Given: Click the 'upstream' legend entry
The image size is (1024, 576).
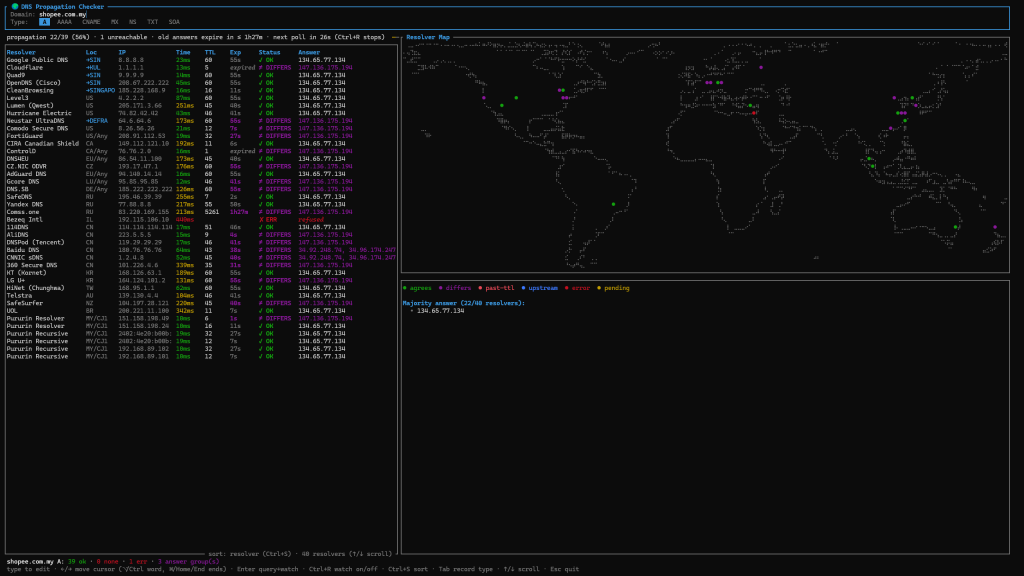Looking at the screenshot, I should coord(539,288).
